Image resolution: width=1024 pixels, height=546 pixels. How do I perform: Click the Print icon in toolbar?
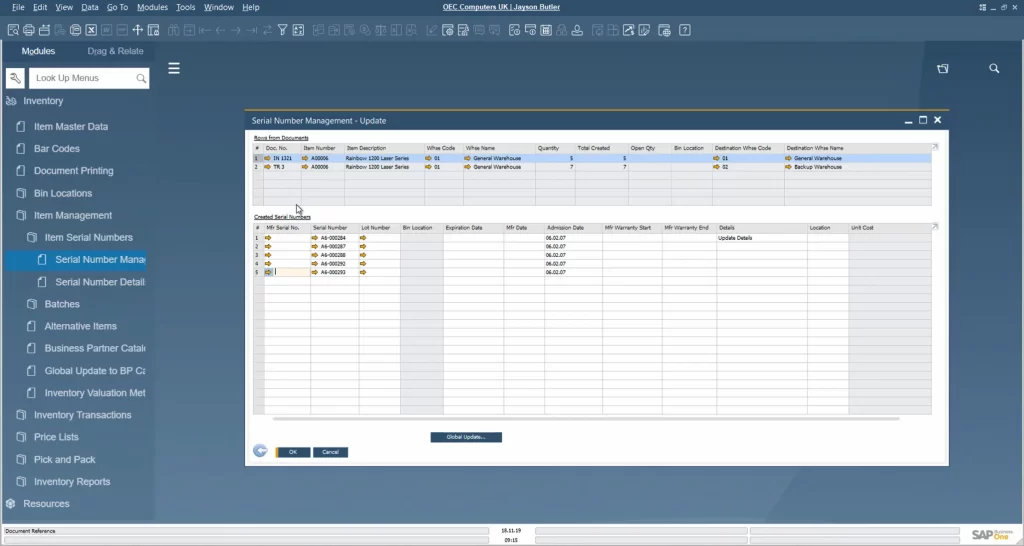point(28,30)
